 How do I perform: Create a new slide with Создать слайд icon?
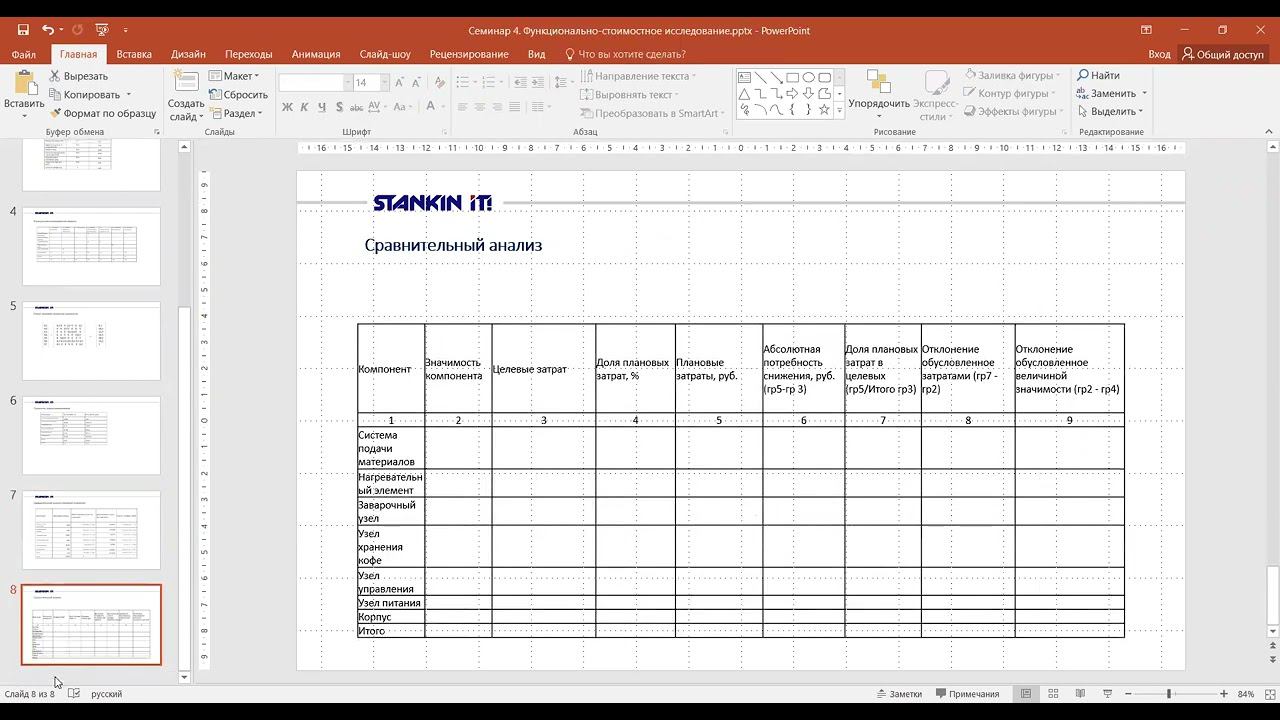[186, 82]
